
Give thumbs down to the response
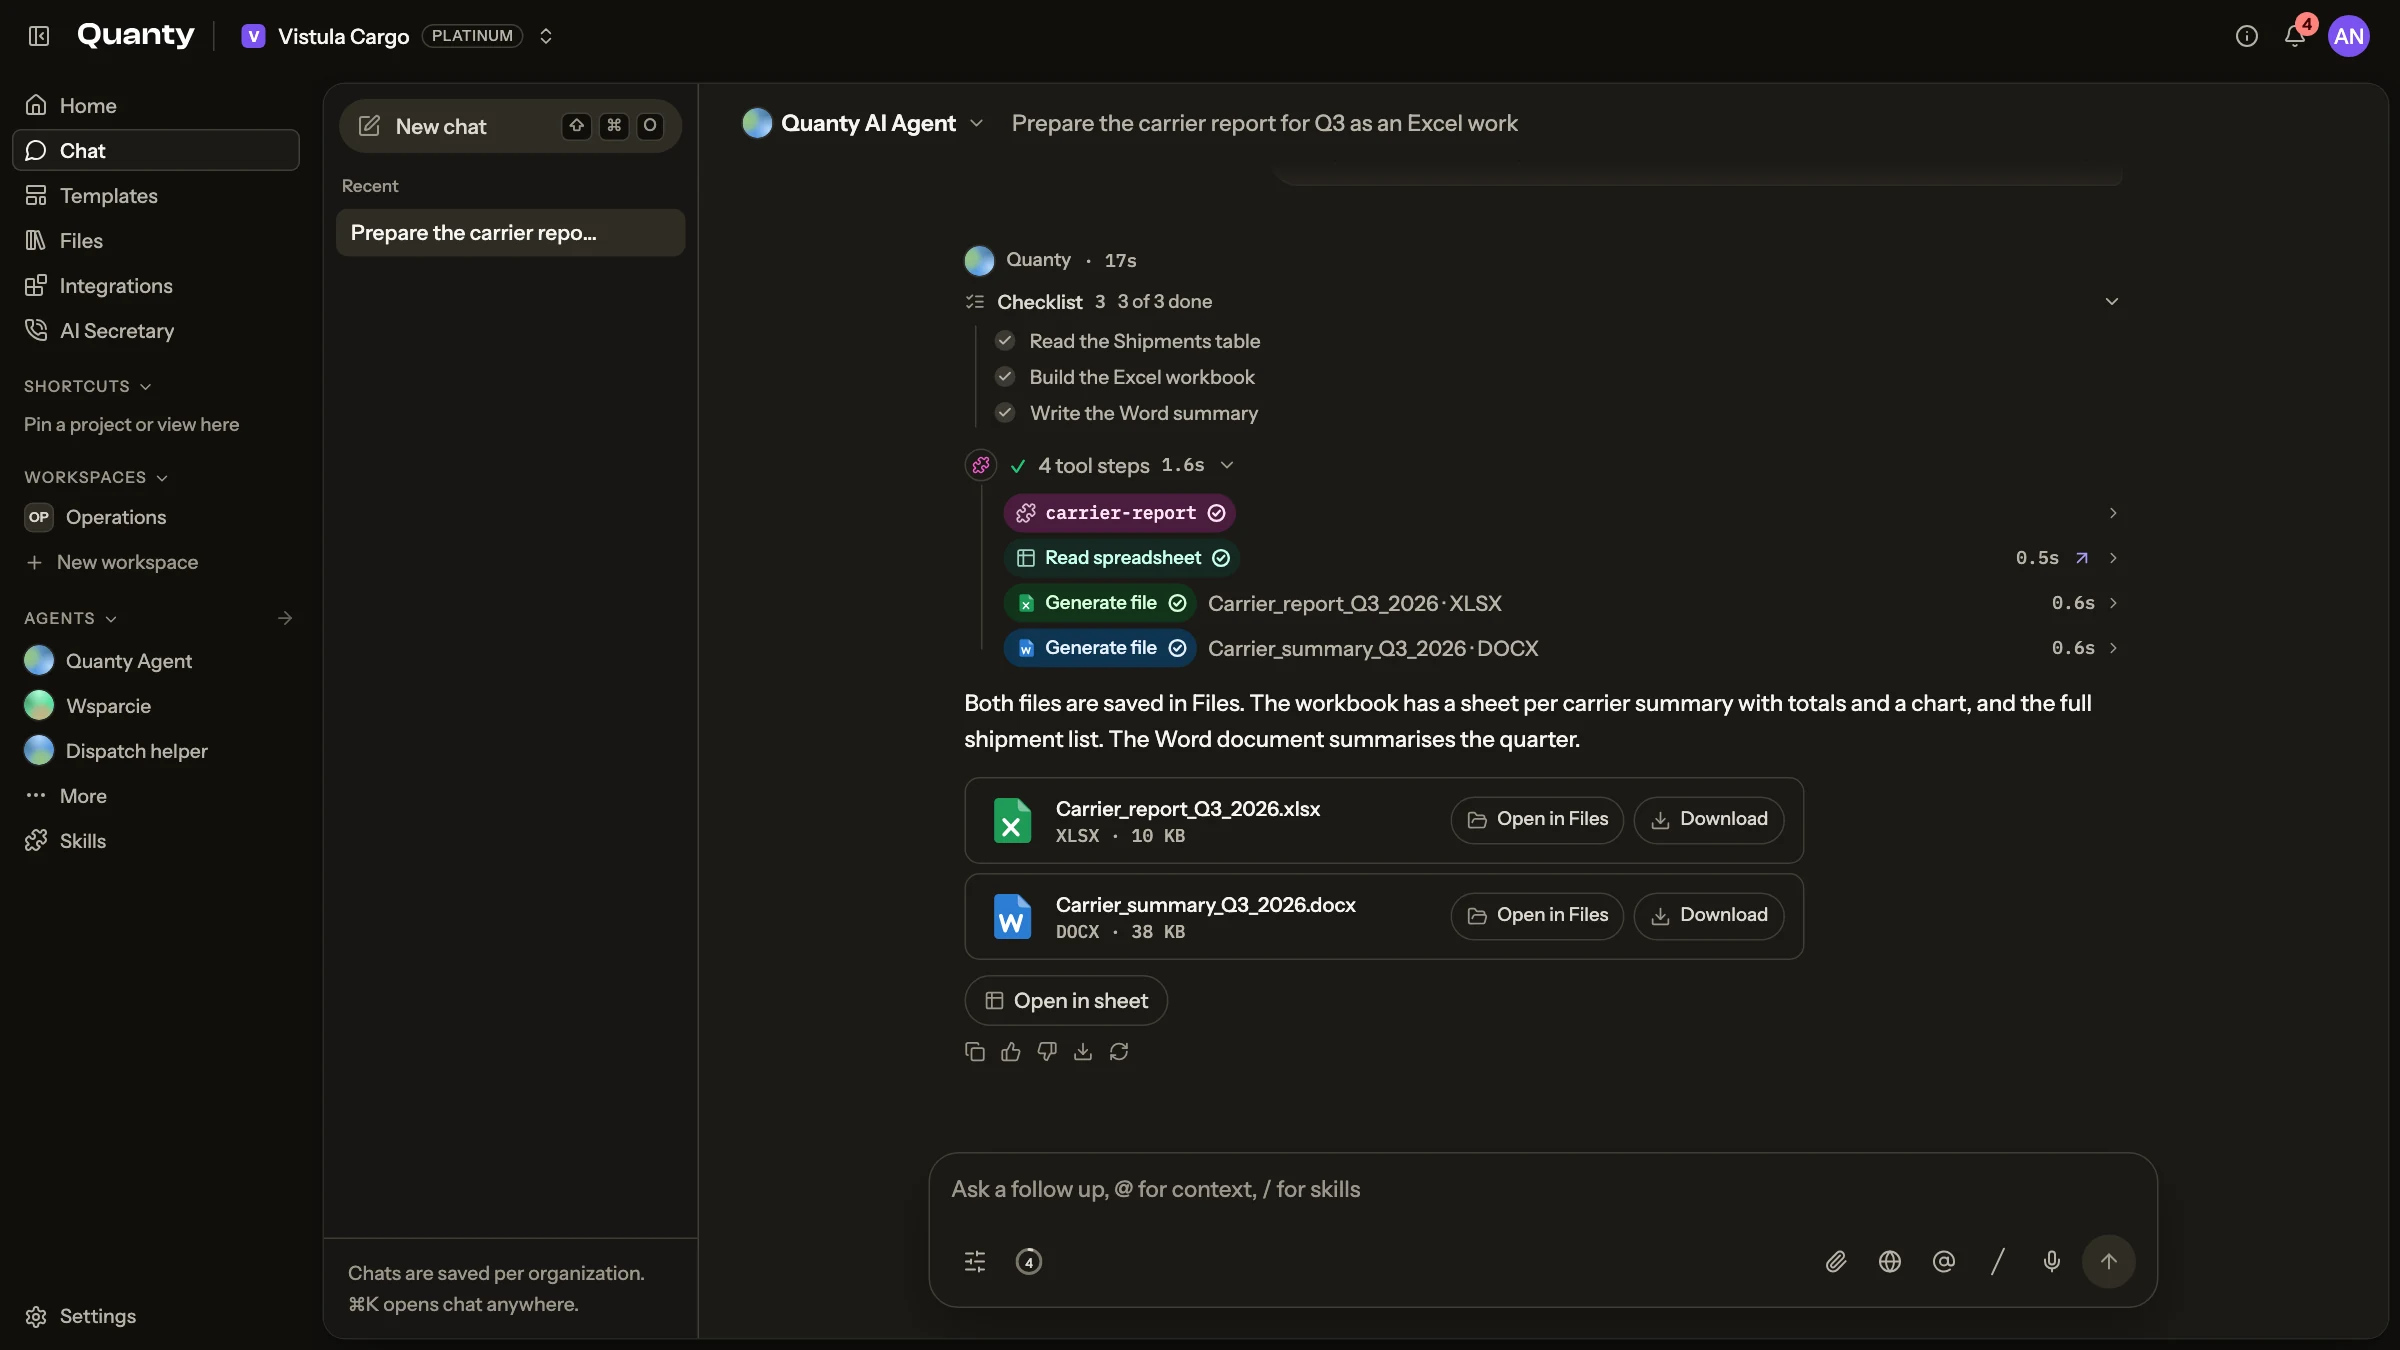point(1047,1051)
